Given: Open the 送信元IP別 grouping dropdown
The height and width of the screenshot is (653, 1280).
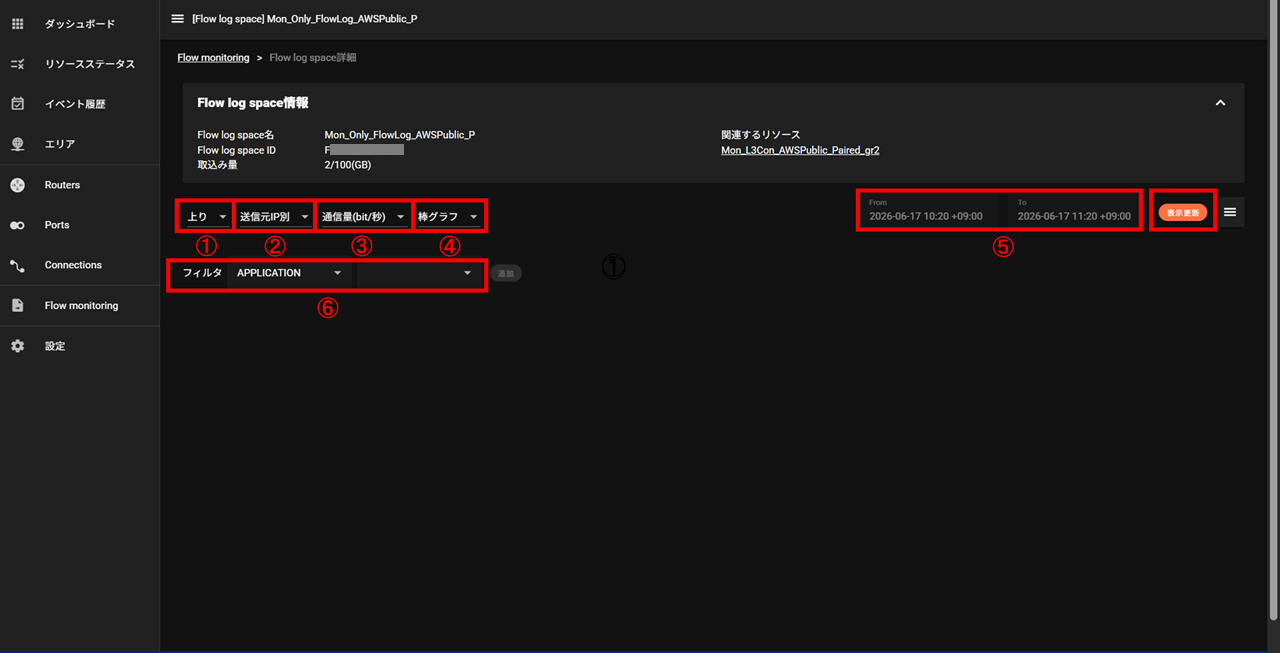Looking at the screenshot, I should 274,216.
